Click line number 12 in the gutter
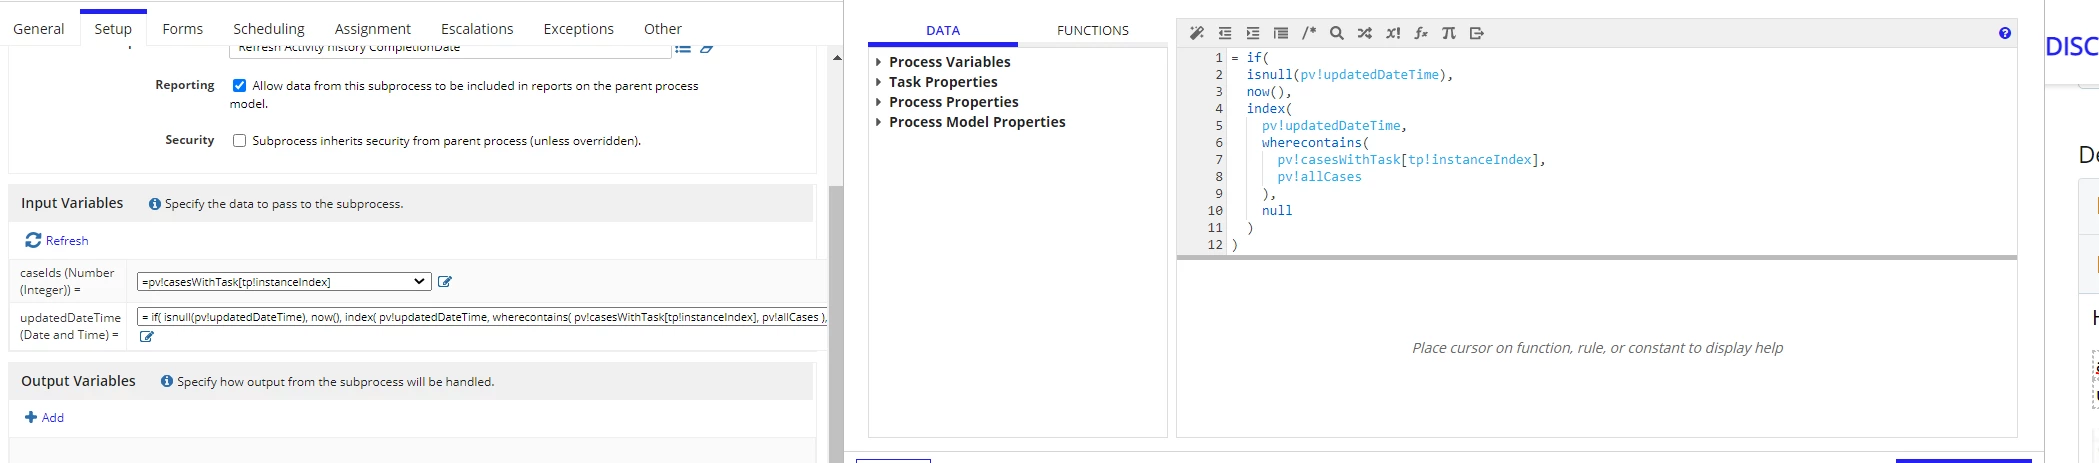2099x463 pixels. (x=1215, y=245)
